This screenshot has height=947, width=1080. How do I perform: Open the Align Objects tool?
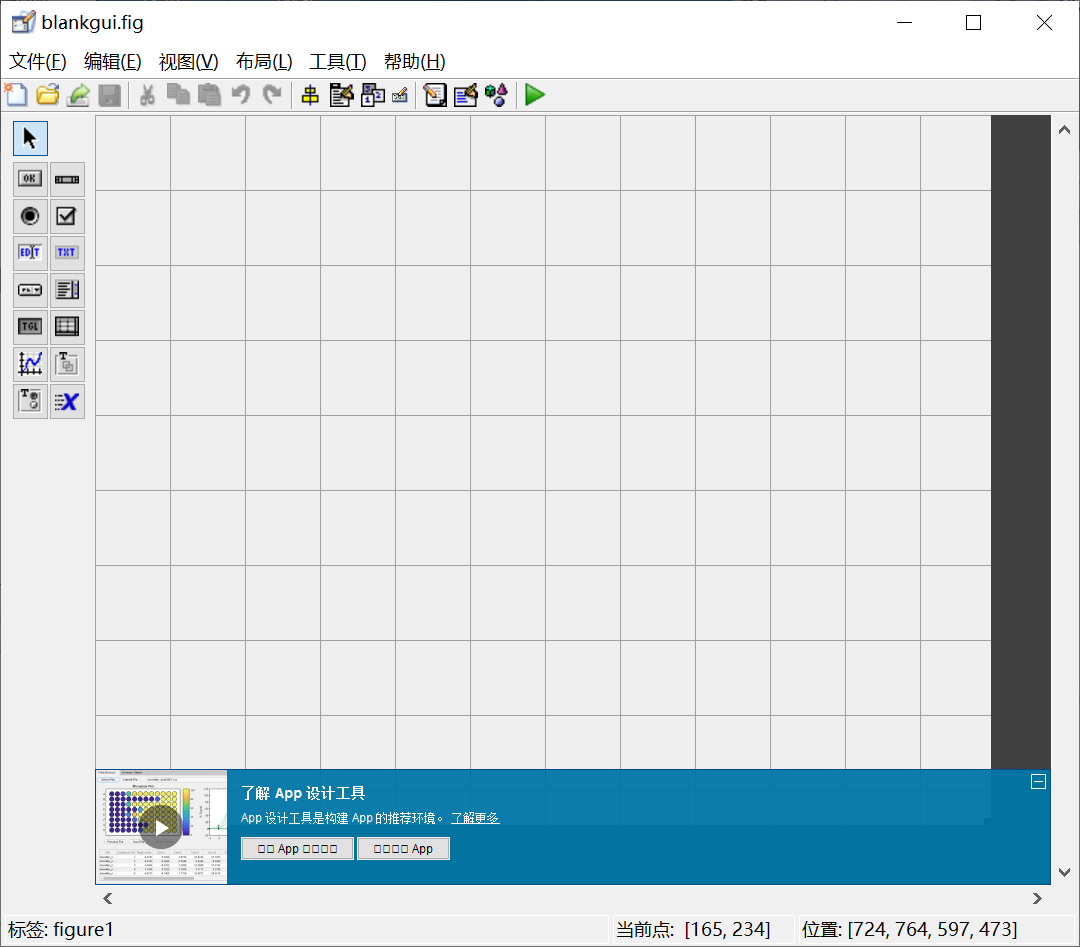click(x=310, y=94)
